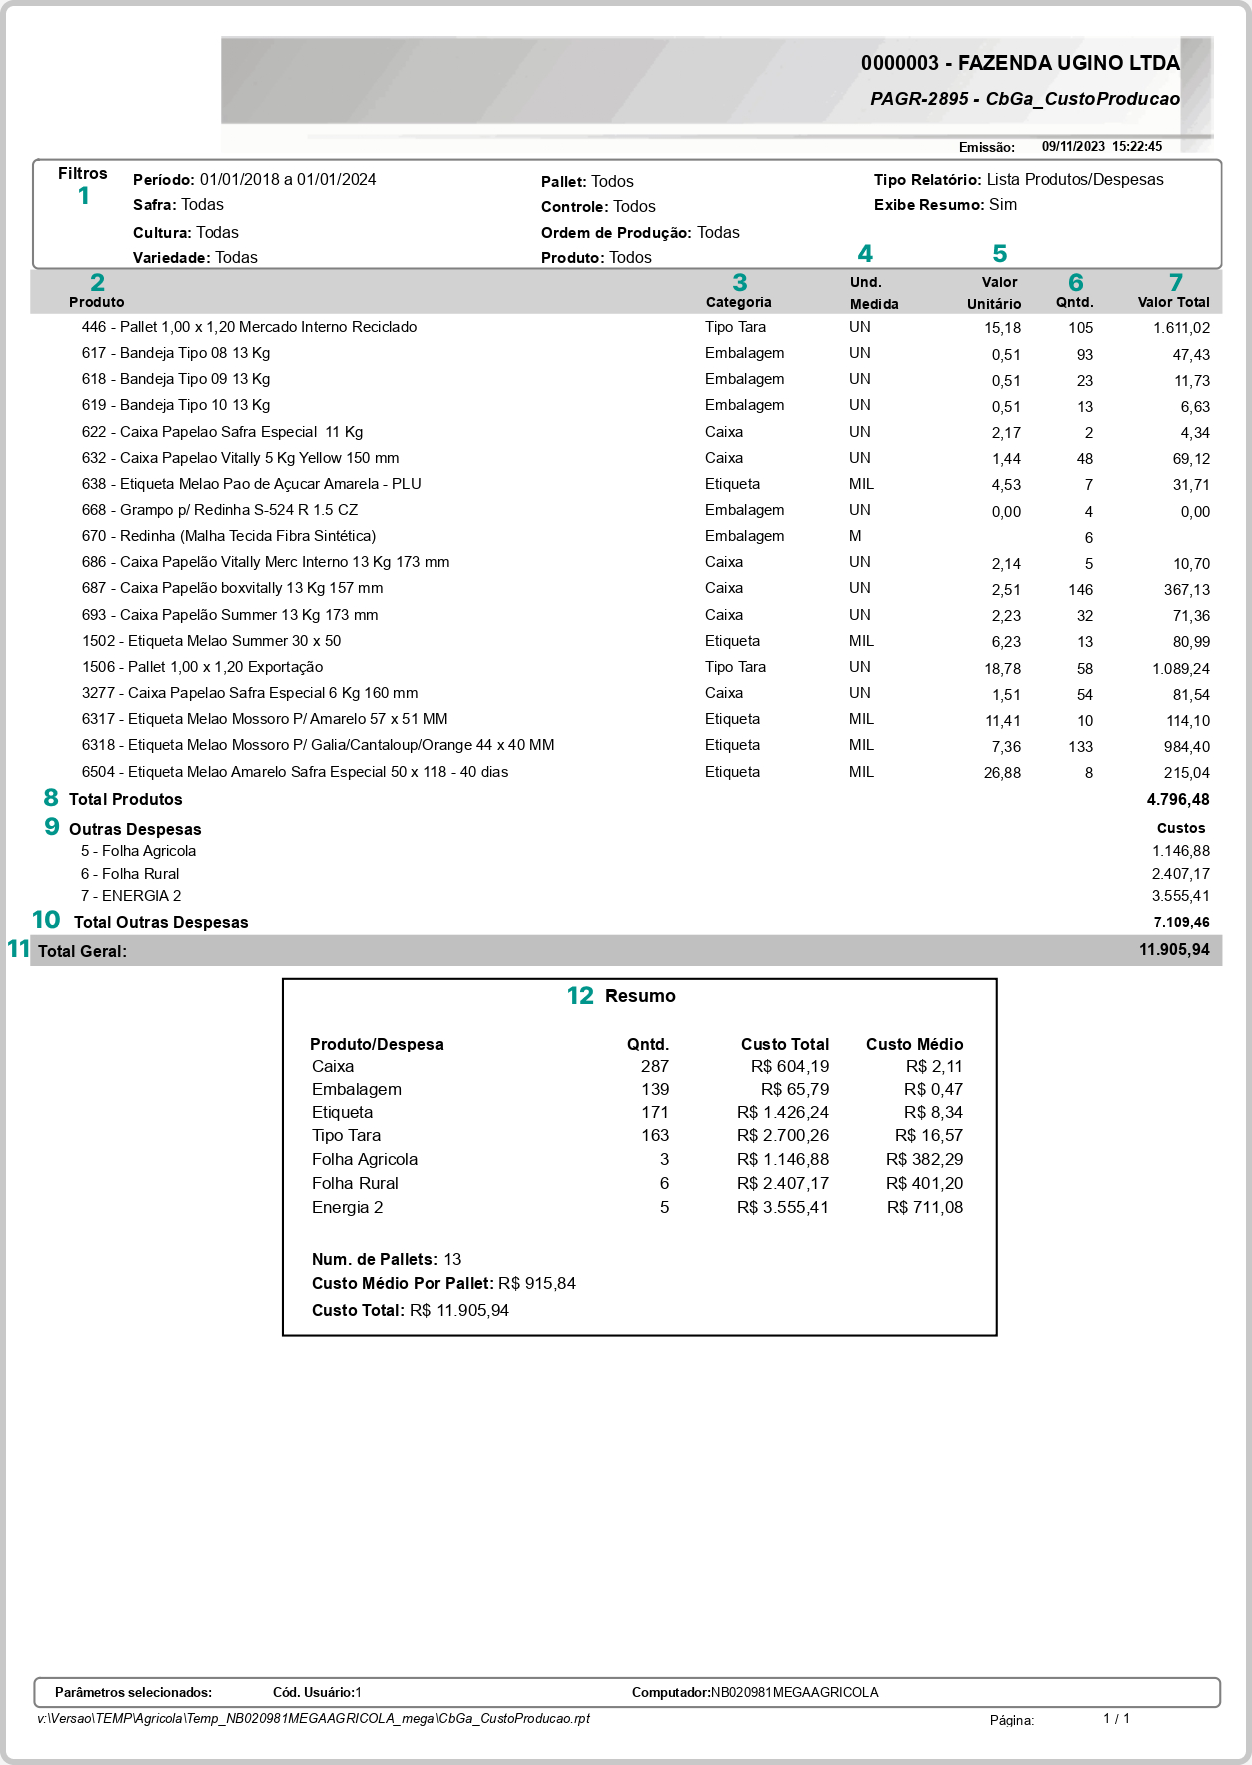This screenshot has width=1252, height=1765.
Task: Click the '5 - Folha Agricola' expense line
Action: click(139, 851)
